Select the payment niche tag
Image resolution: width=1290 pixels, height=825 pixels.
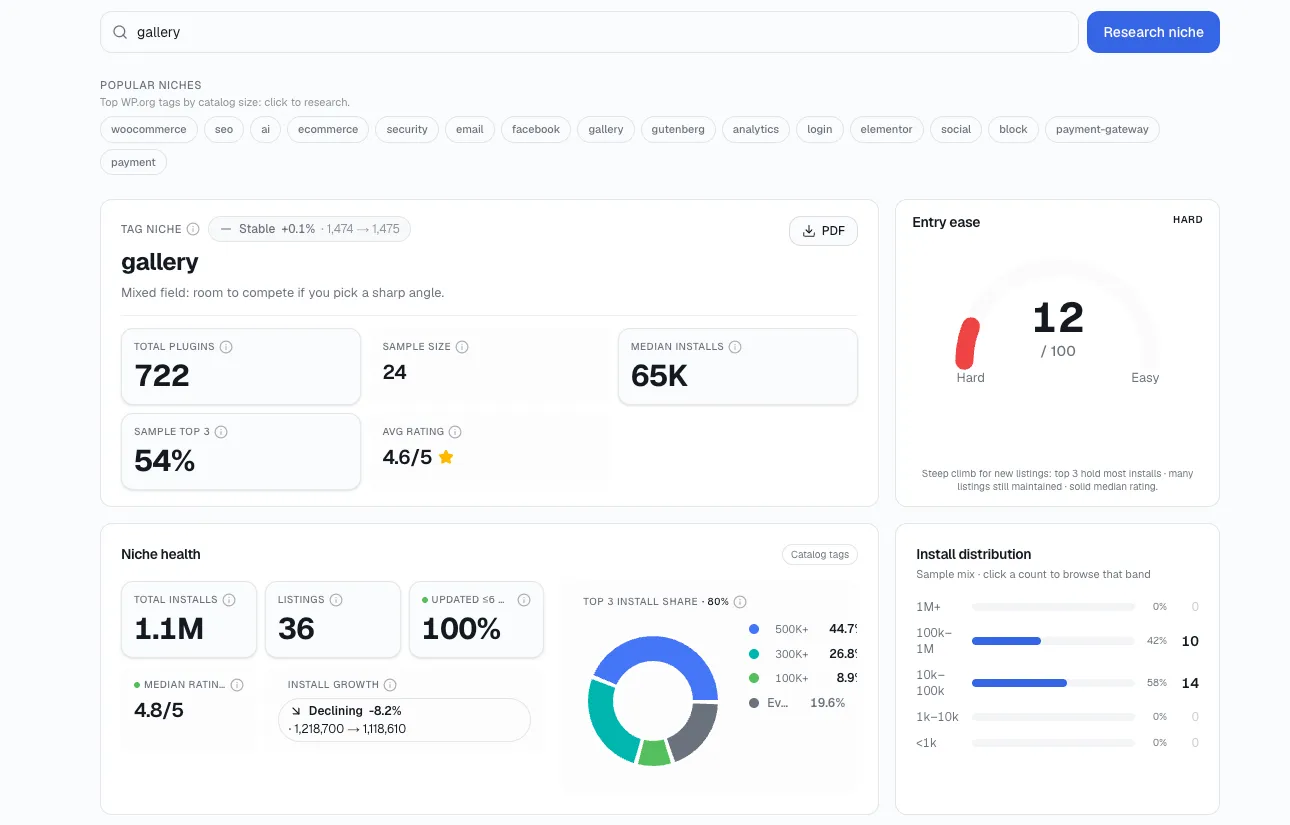pos(133,162)
